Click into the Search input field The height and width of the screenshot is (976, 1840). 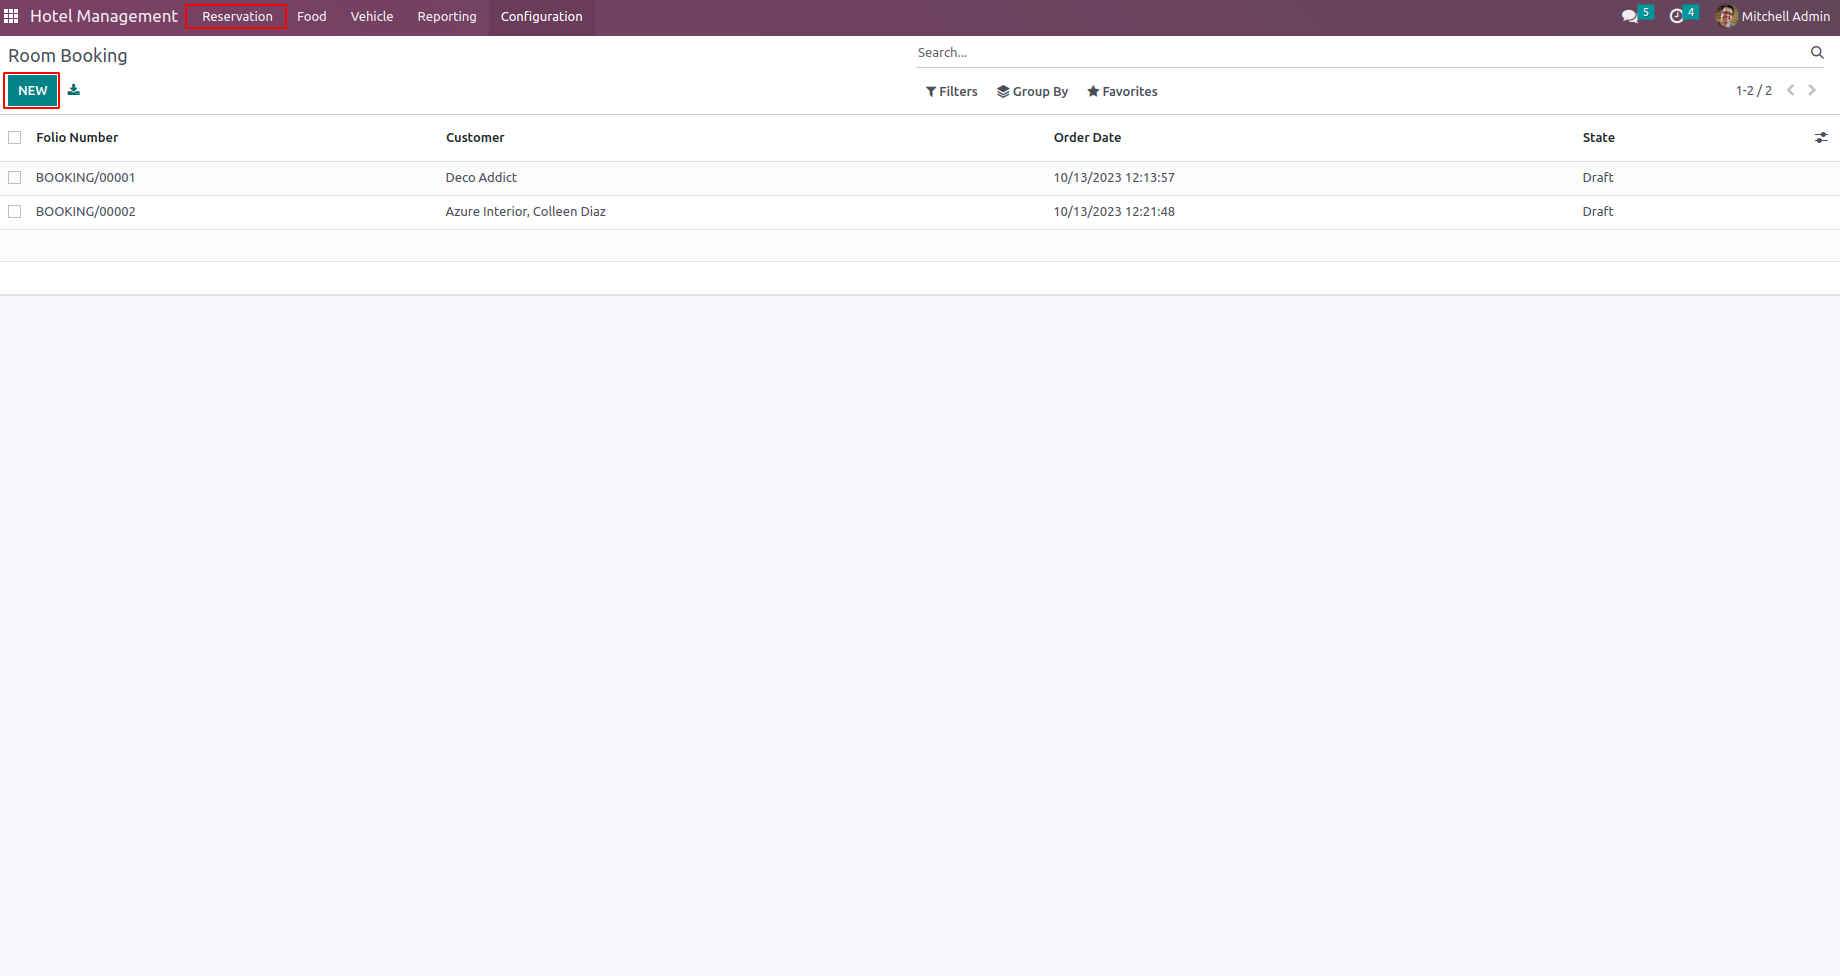(x=1360, y=52)
